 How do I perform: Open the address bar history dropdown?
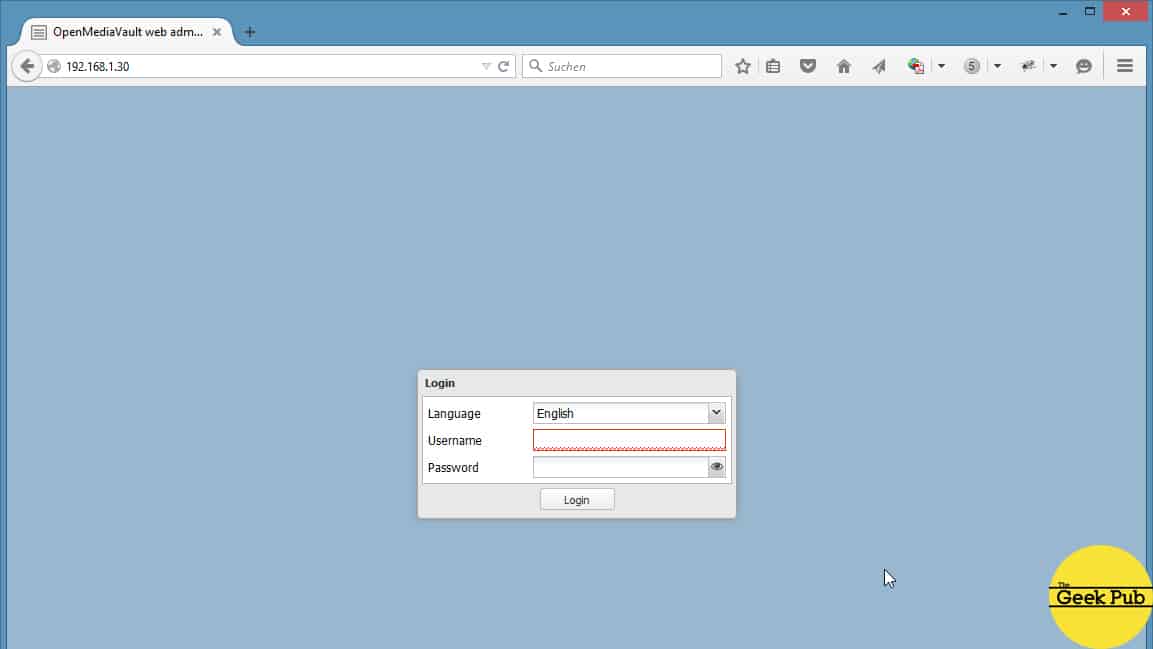486,66
